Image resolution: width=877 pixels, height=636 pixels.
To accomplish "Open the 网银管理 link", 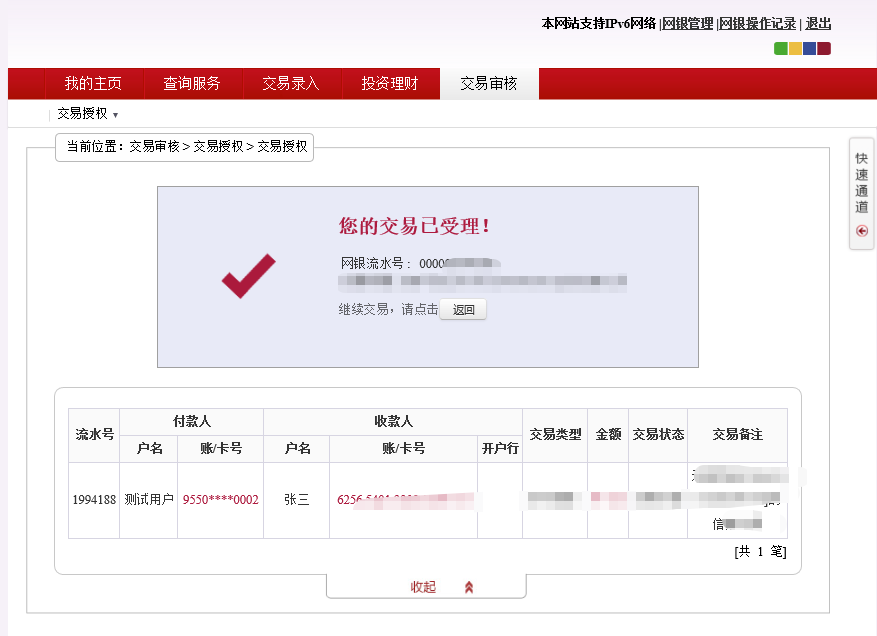I will click(688, 24).
